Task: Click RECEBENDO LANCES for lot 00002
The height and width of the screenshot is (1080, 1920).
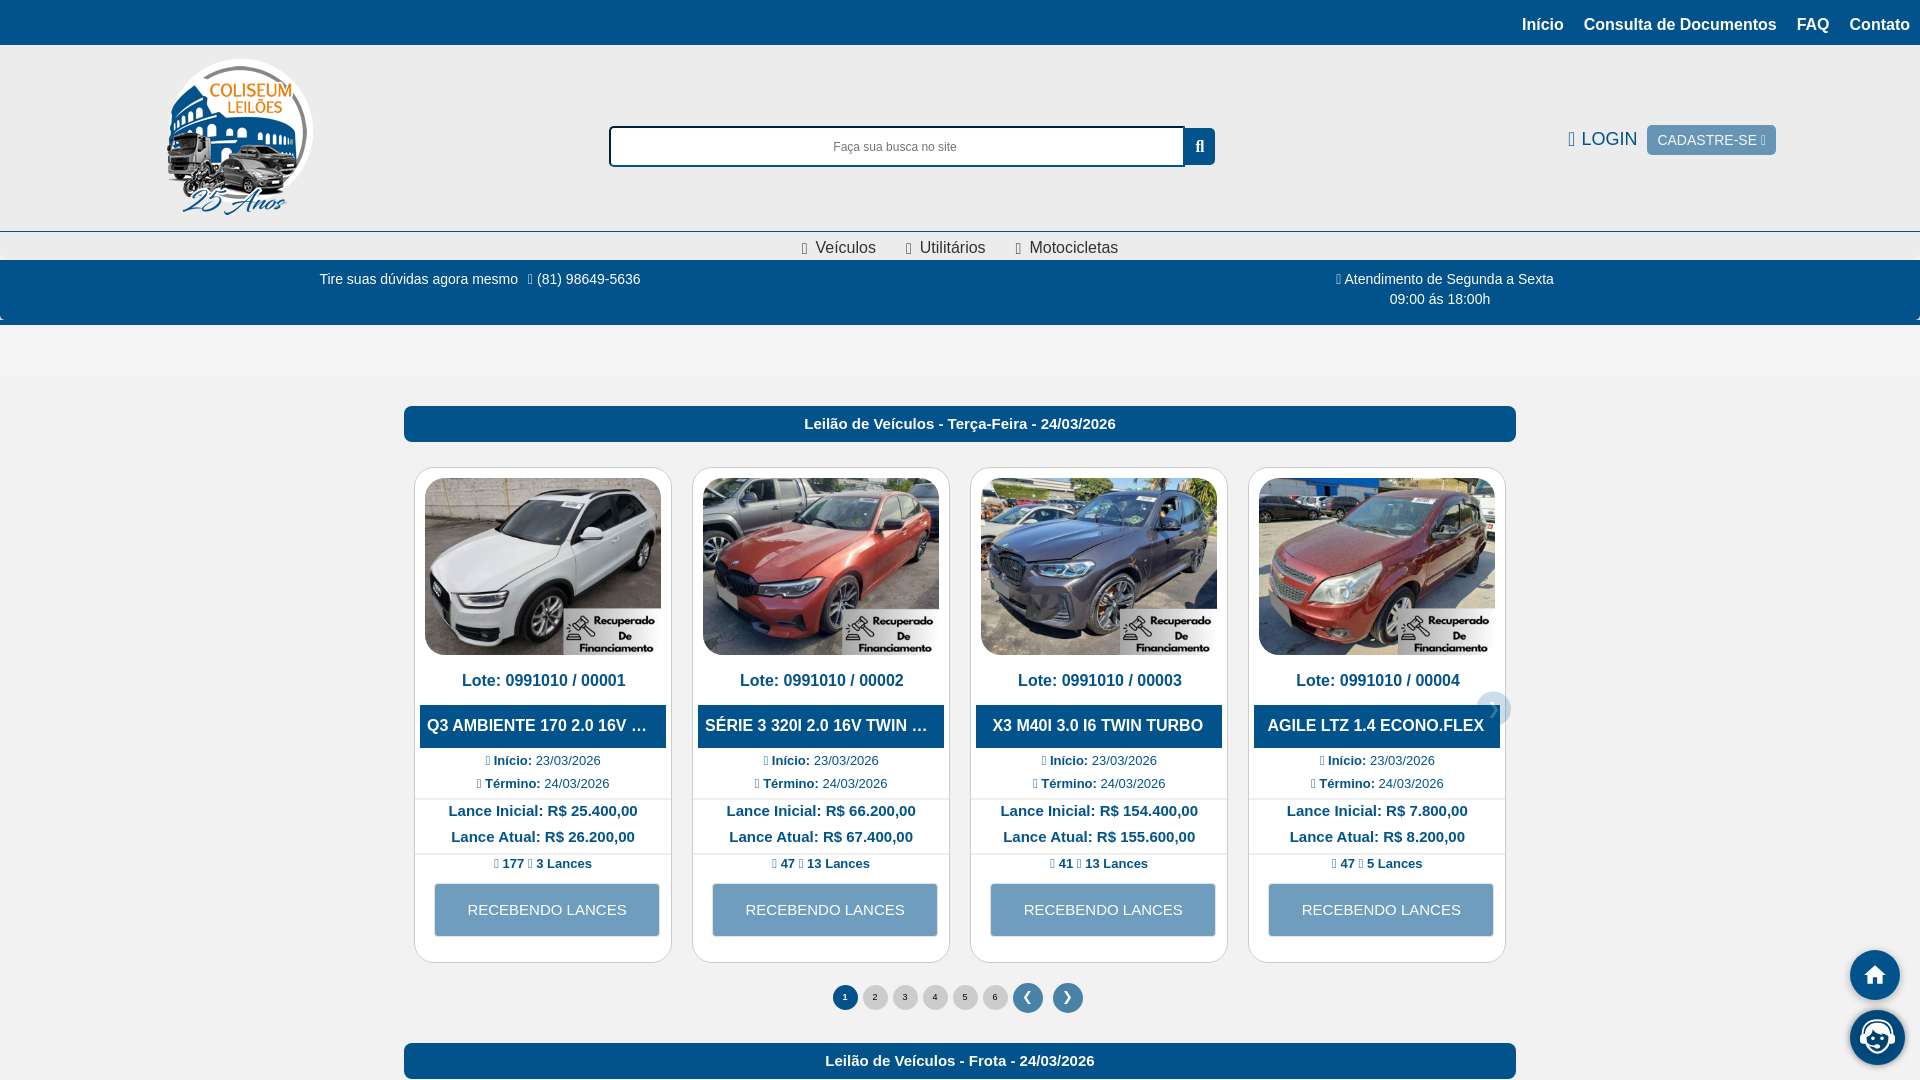Action: click(825, 910)
